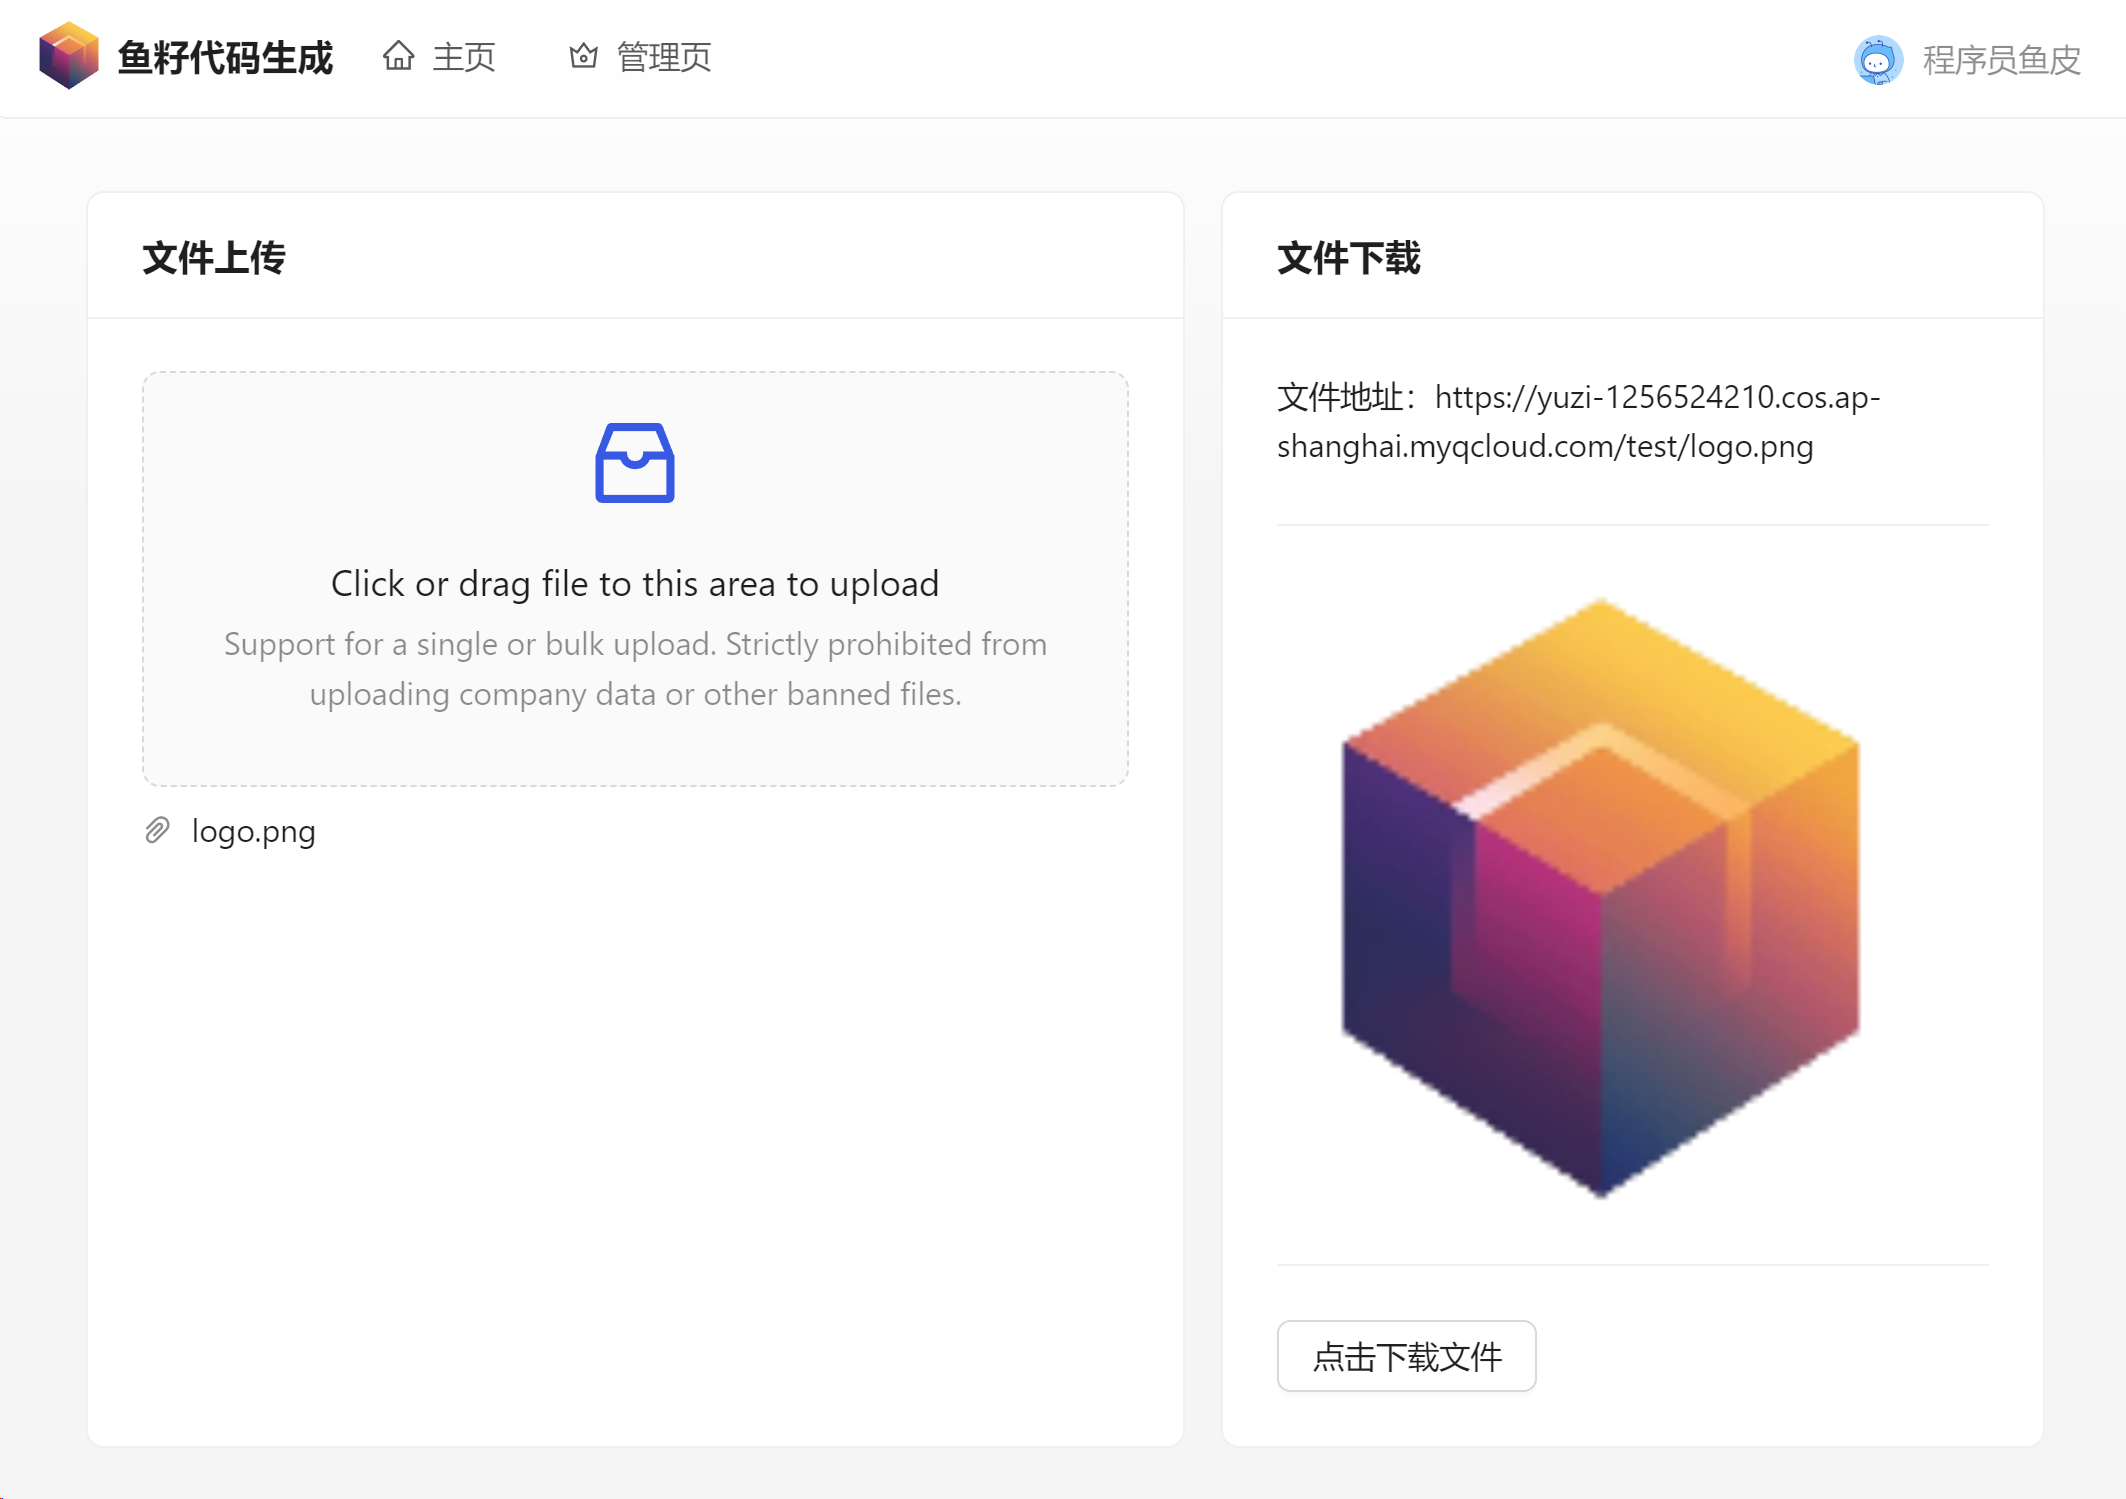Click the 'Click or drag file' upload text
This screenshot has width=2126, height=1499.
pos(635,583)
